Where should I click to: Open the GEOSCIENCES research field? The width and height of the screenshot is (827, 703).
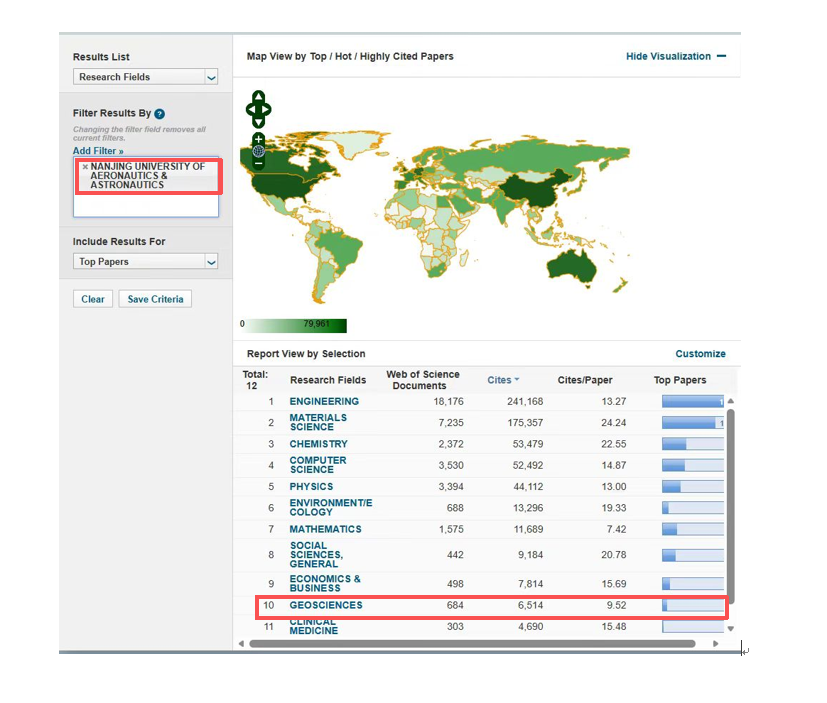[x=326, y=605]
